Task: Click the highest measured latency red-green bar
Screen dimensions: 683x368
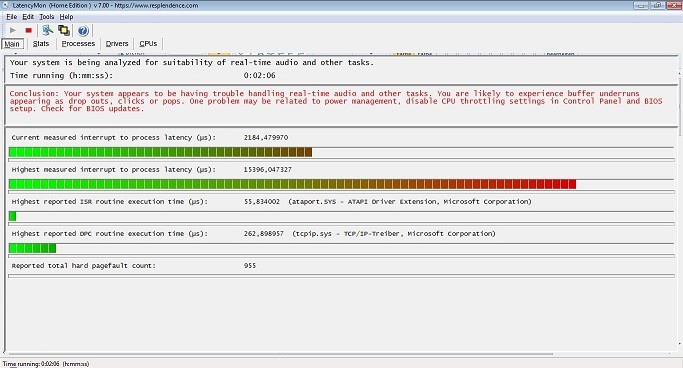Action: tap(341, 184)
